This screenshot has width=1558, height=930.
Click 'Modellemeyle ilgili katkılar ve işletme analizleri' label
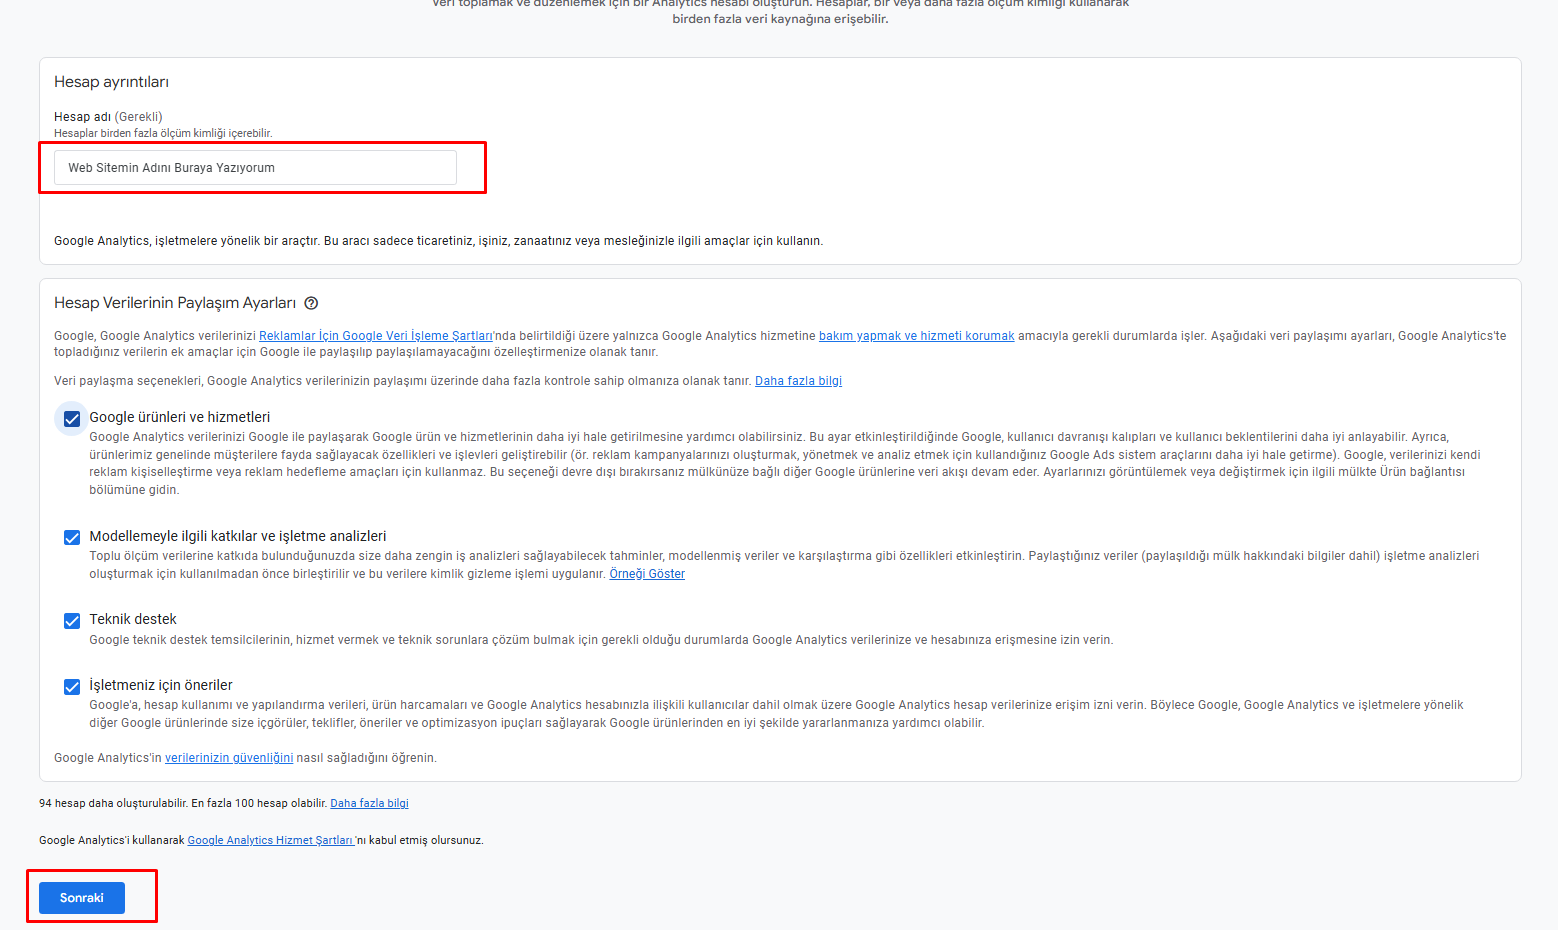(x=238, y=536)
